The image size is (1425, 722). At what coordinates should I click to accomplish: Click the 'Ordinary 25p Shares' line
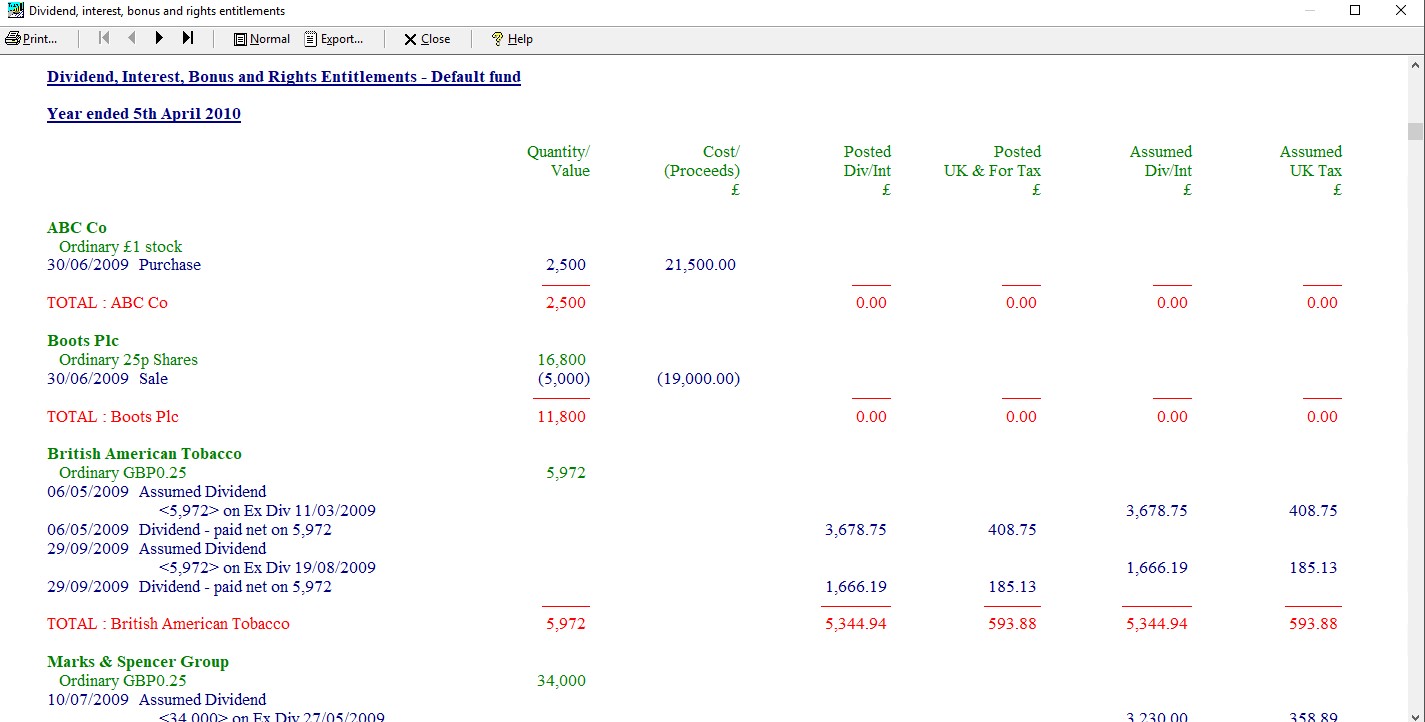tap(128, 360)
